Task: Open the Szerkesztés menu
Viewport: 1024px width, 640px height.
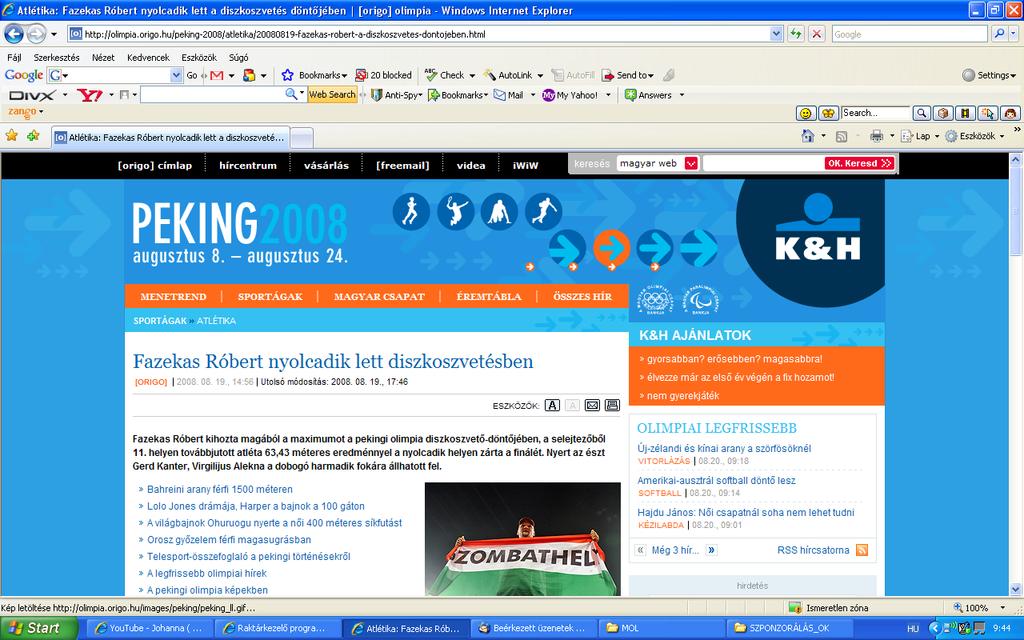Action: pyautogui.click(x=57, y=57)
